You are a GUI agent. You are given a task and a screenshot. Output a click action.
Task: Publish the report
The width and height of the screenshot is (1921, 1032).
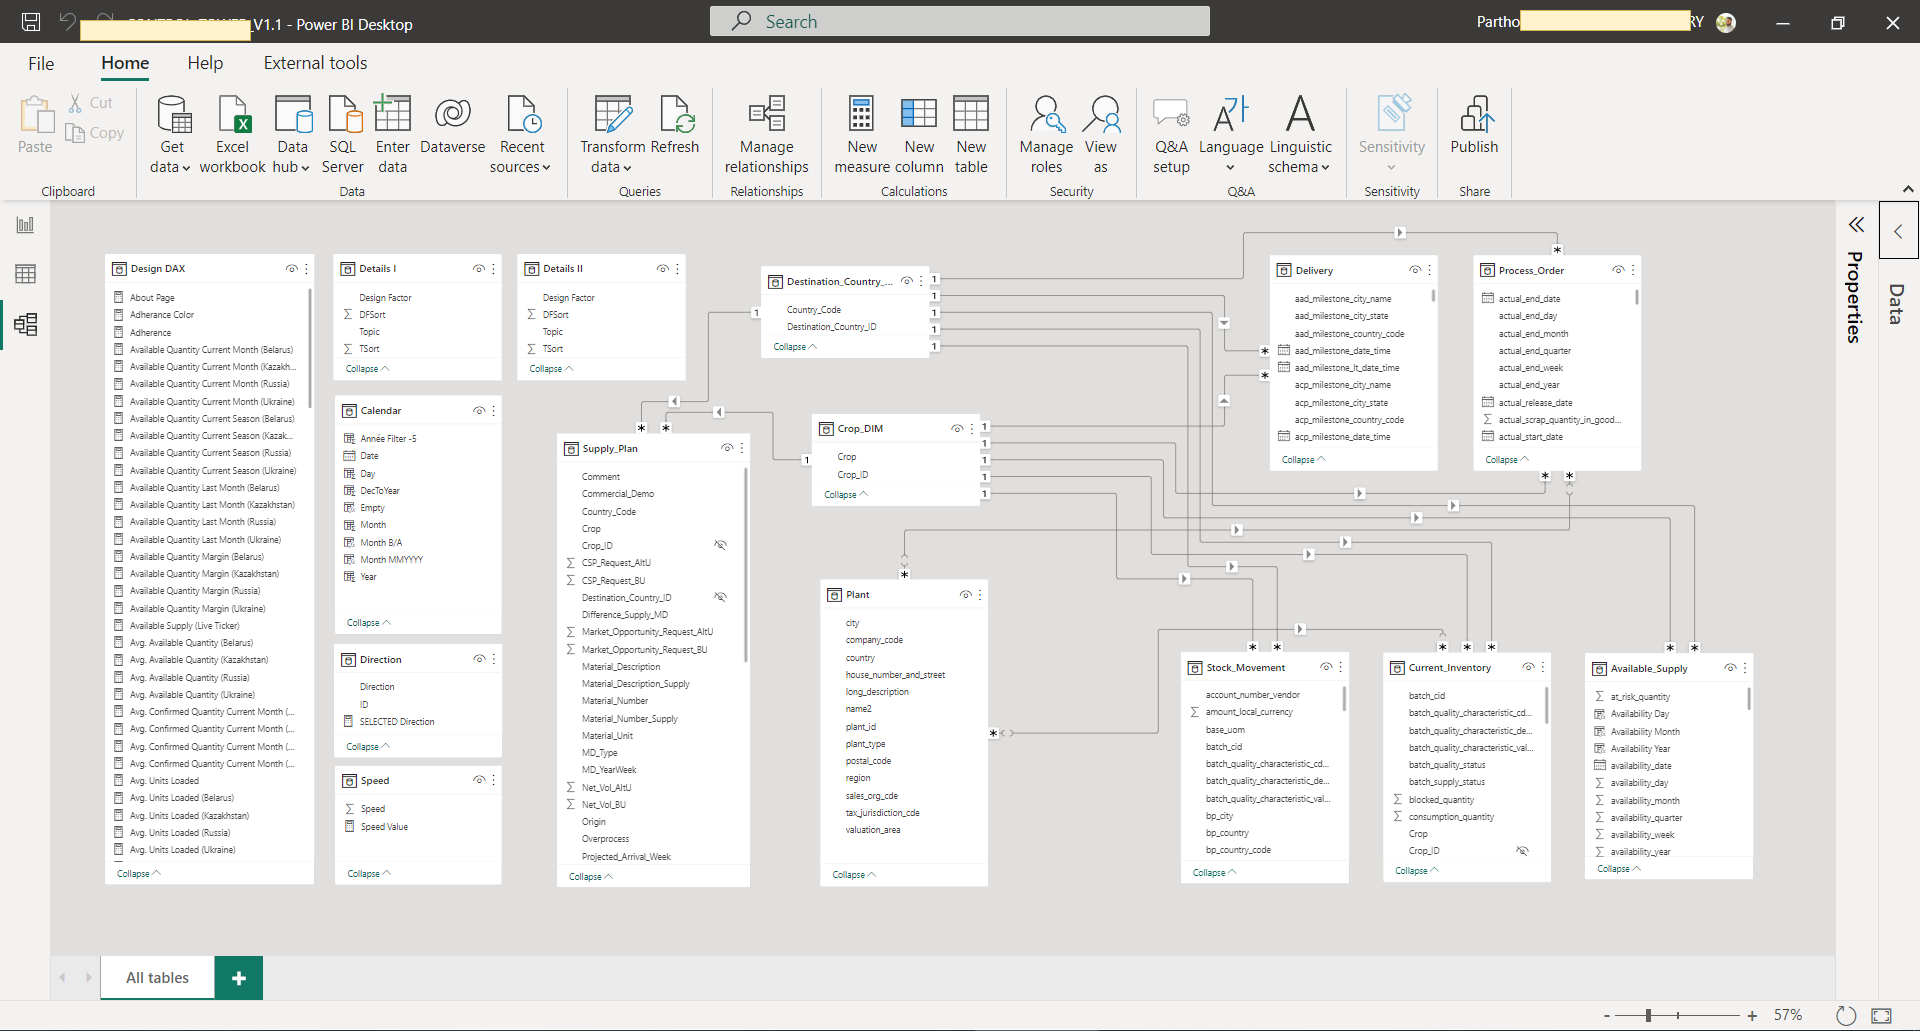coord(1474,125)
